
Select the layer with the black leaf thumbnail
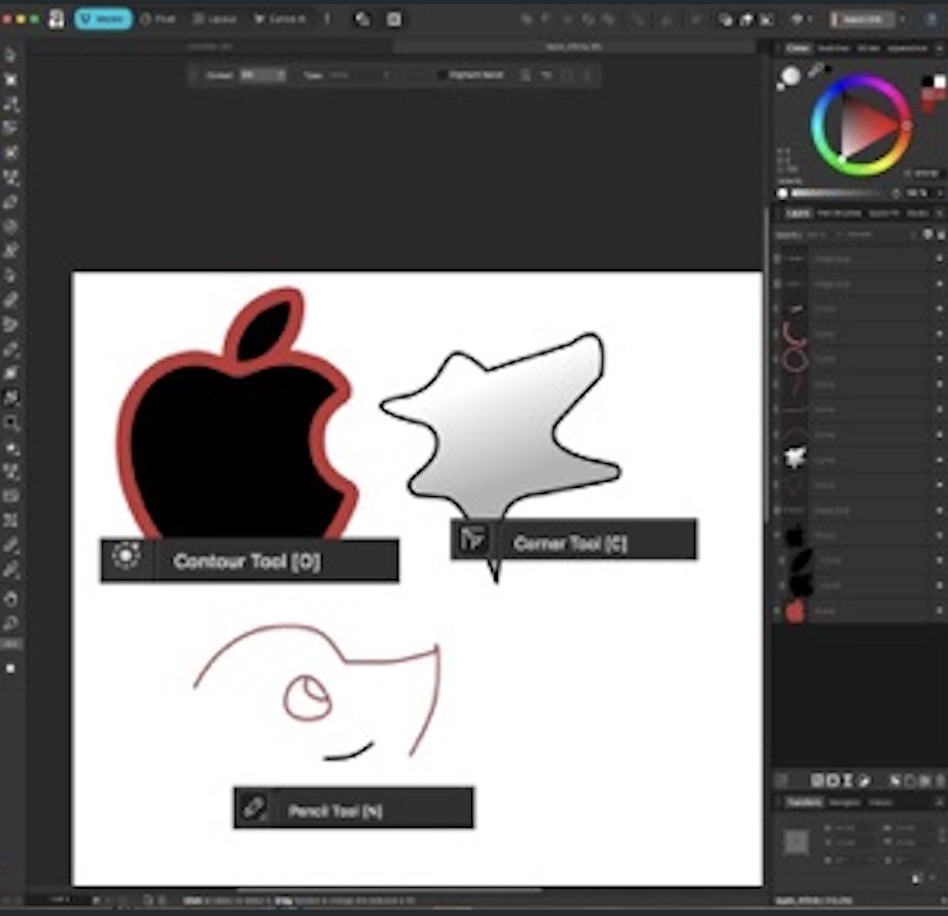[859, 560]
